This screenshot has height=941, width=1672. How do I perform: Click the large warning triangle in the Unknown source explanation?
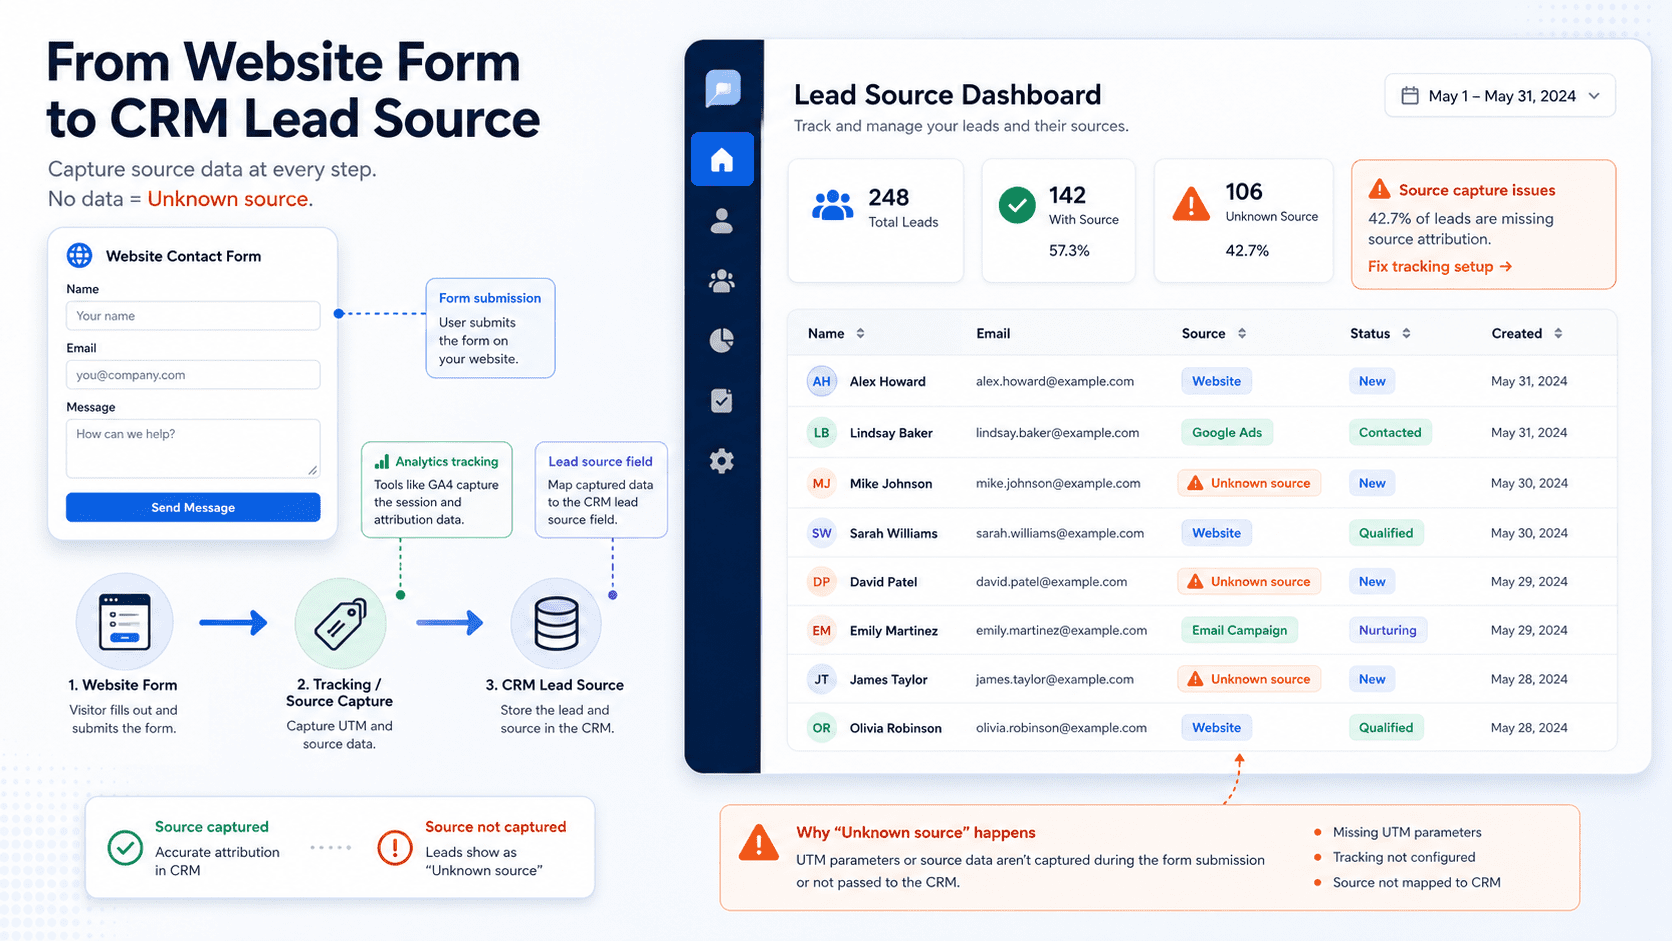759,843
